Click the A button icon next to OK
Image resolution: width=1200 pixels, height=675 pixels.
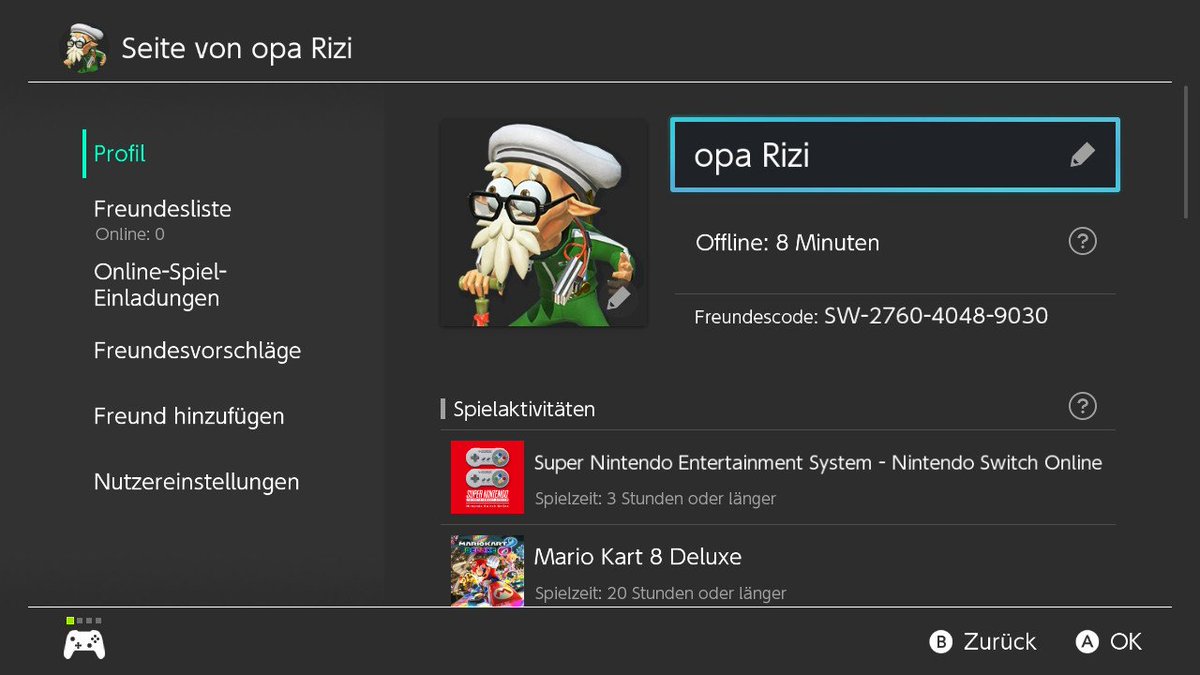1087,642
